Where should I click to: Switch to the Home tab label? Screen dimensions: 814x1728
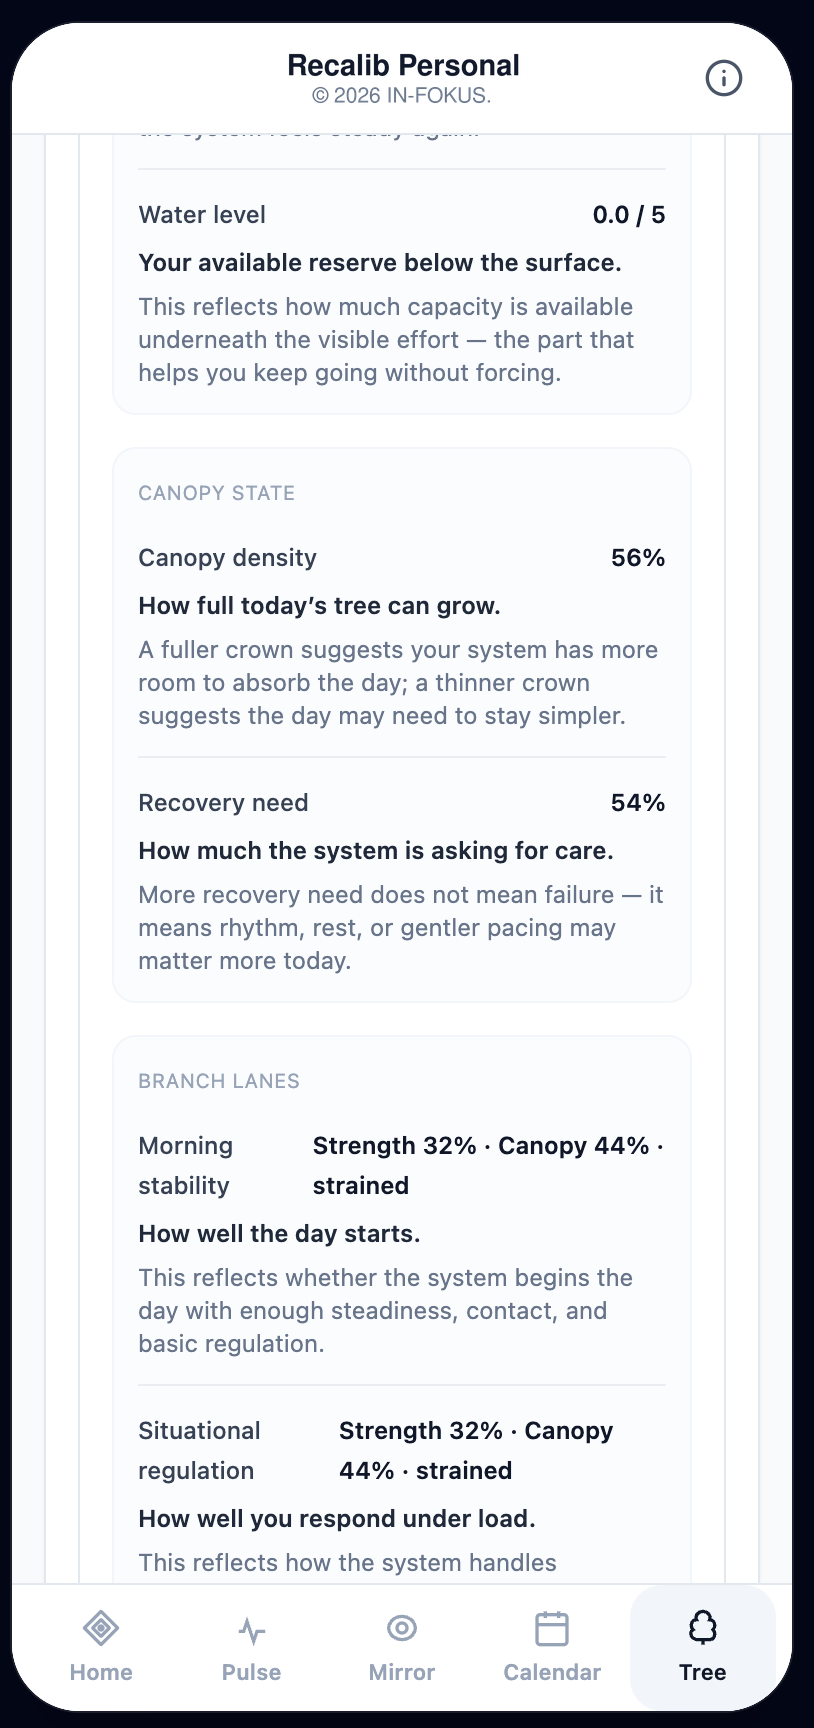click(x=101, y=1672)
